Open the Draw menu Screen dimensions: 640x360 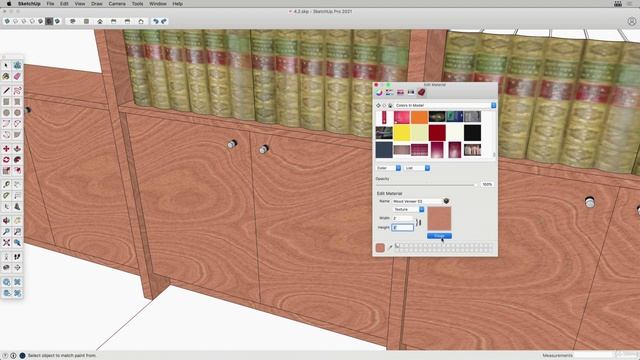tap(96, 4)
